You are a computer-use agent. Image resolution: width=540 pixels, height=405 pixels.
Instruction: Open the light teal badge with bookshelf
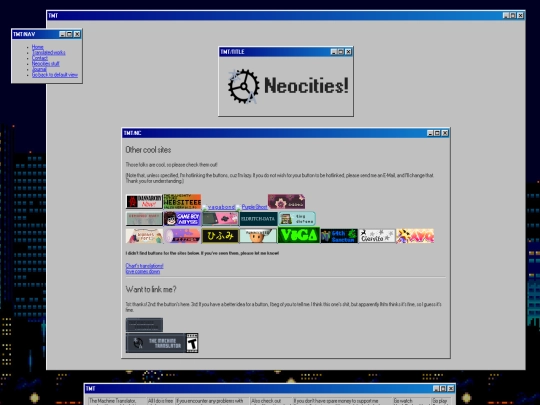pyautogui.click(x=297, y=219)
